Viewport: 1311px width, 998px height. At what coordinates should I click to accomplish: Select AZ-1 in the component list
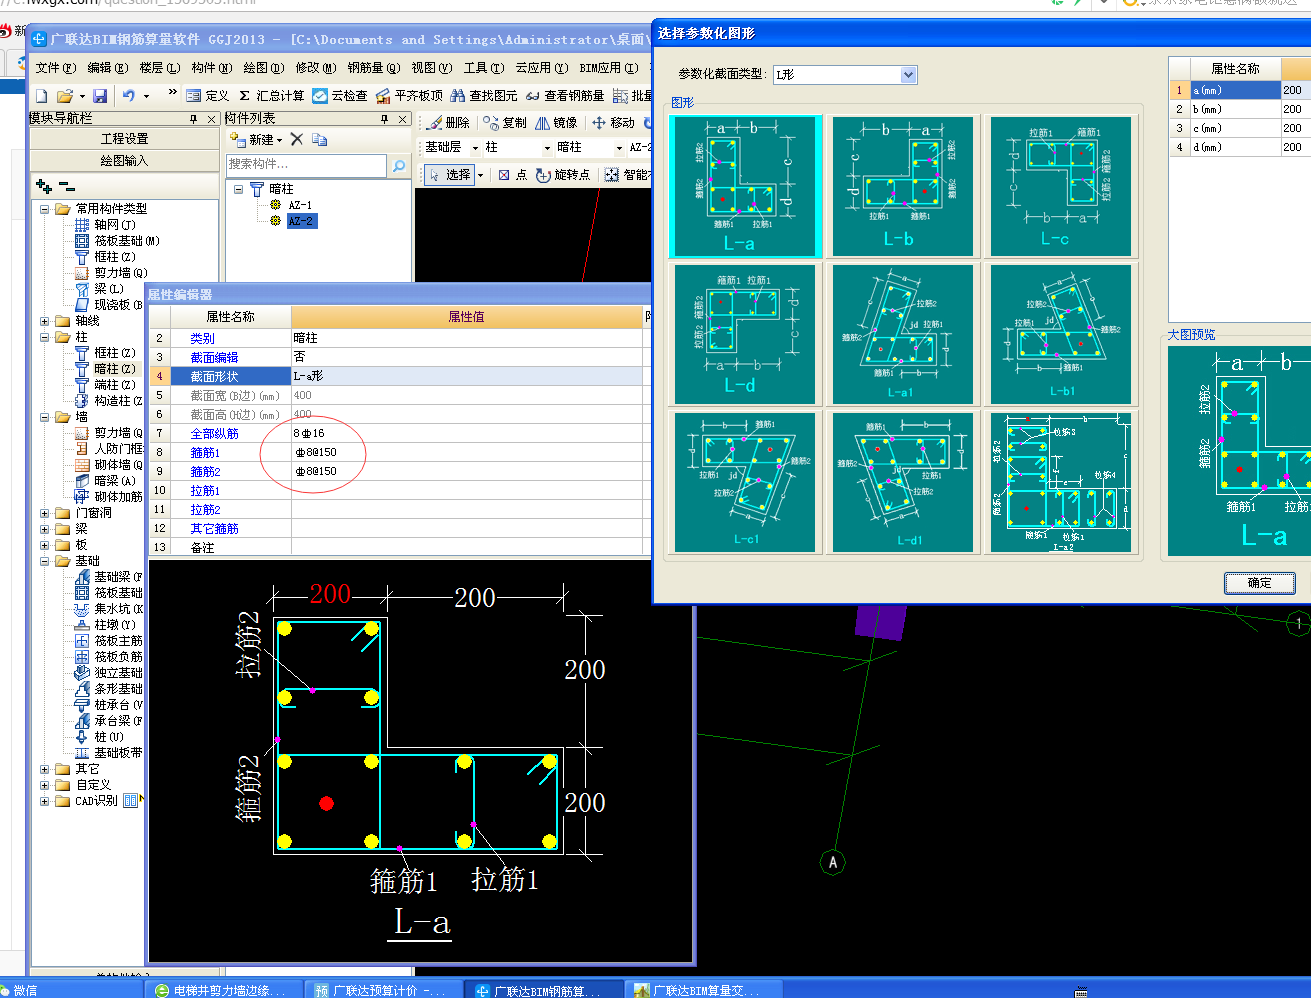[x=300, y=205]
